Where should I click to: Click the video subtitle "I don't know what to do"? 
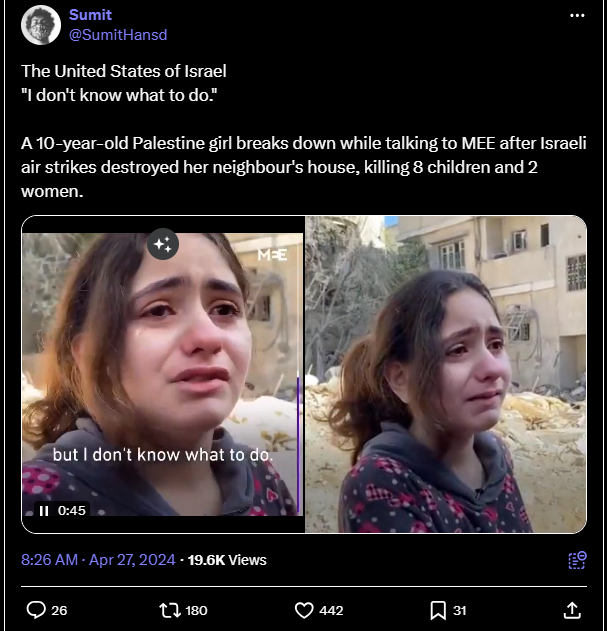tap(163, 454)
